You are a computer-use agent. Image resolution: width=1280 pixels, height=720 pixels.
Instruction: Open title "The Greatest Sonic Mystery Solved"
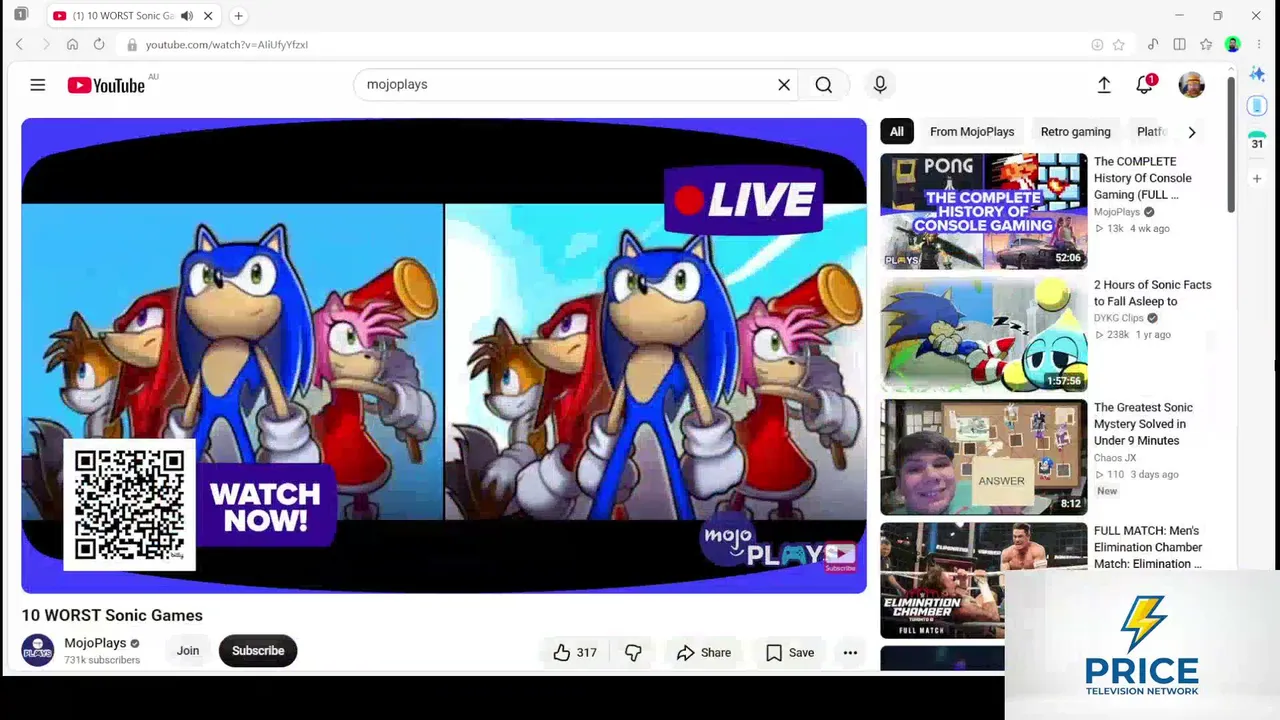pos(1143,424)
